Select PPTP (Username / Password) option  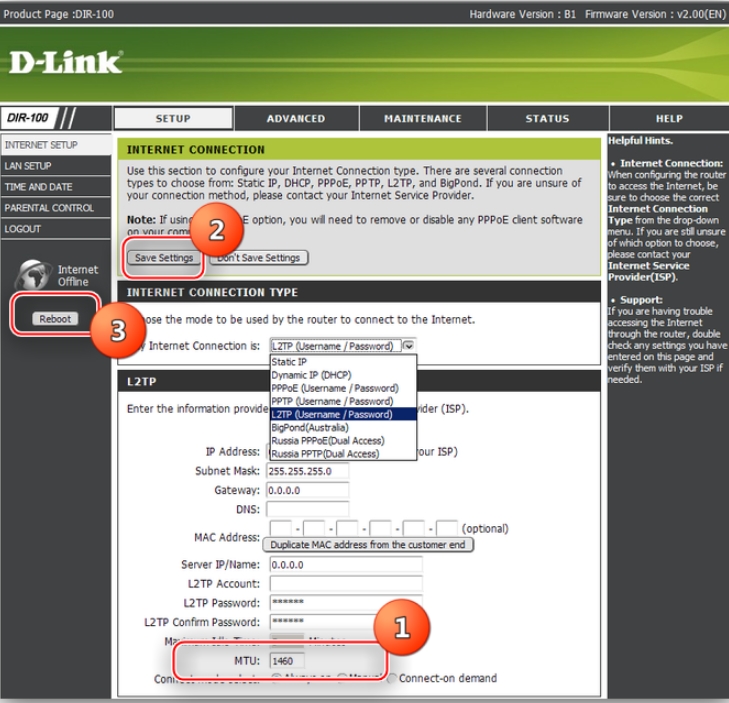(343, 401)
